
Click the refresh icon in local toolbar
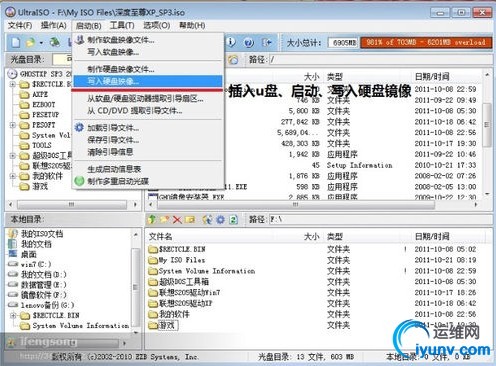(233, 219)
